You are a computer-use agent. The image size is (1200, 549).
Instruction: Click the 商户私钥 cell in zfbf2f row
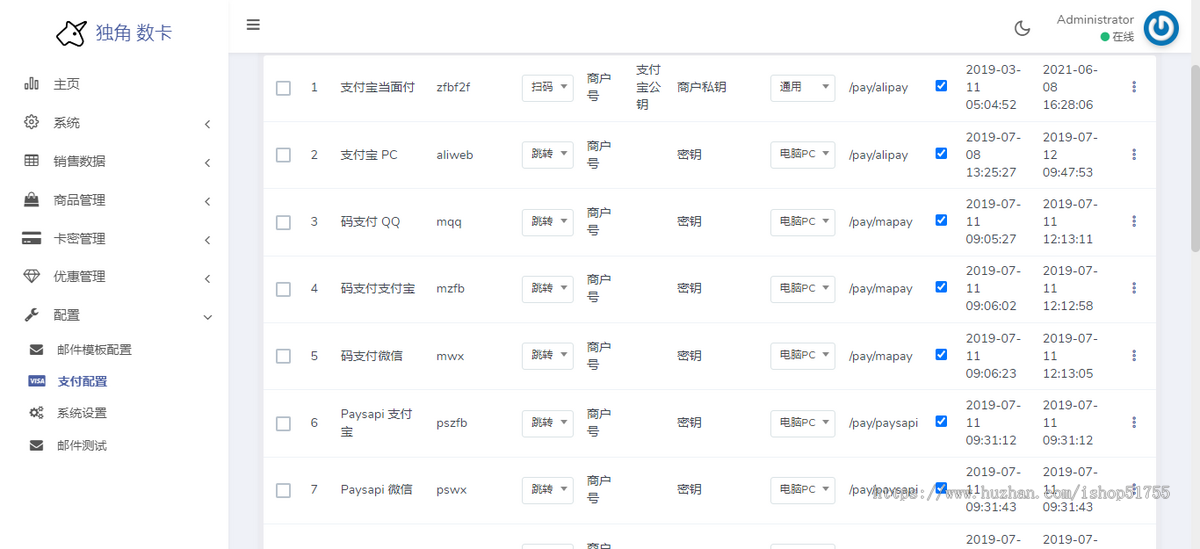(x=702, y=87)
